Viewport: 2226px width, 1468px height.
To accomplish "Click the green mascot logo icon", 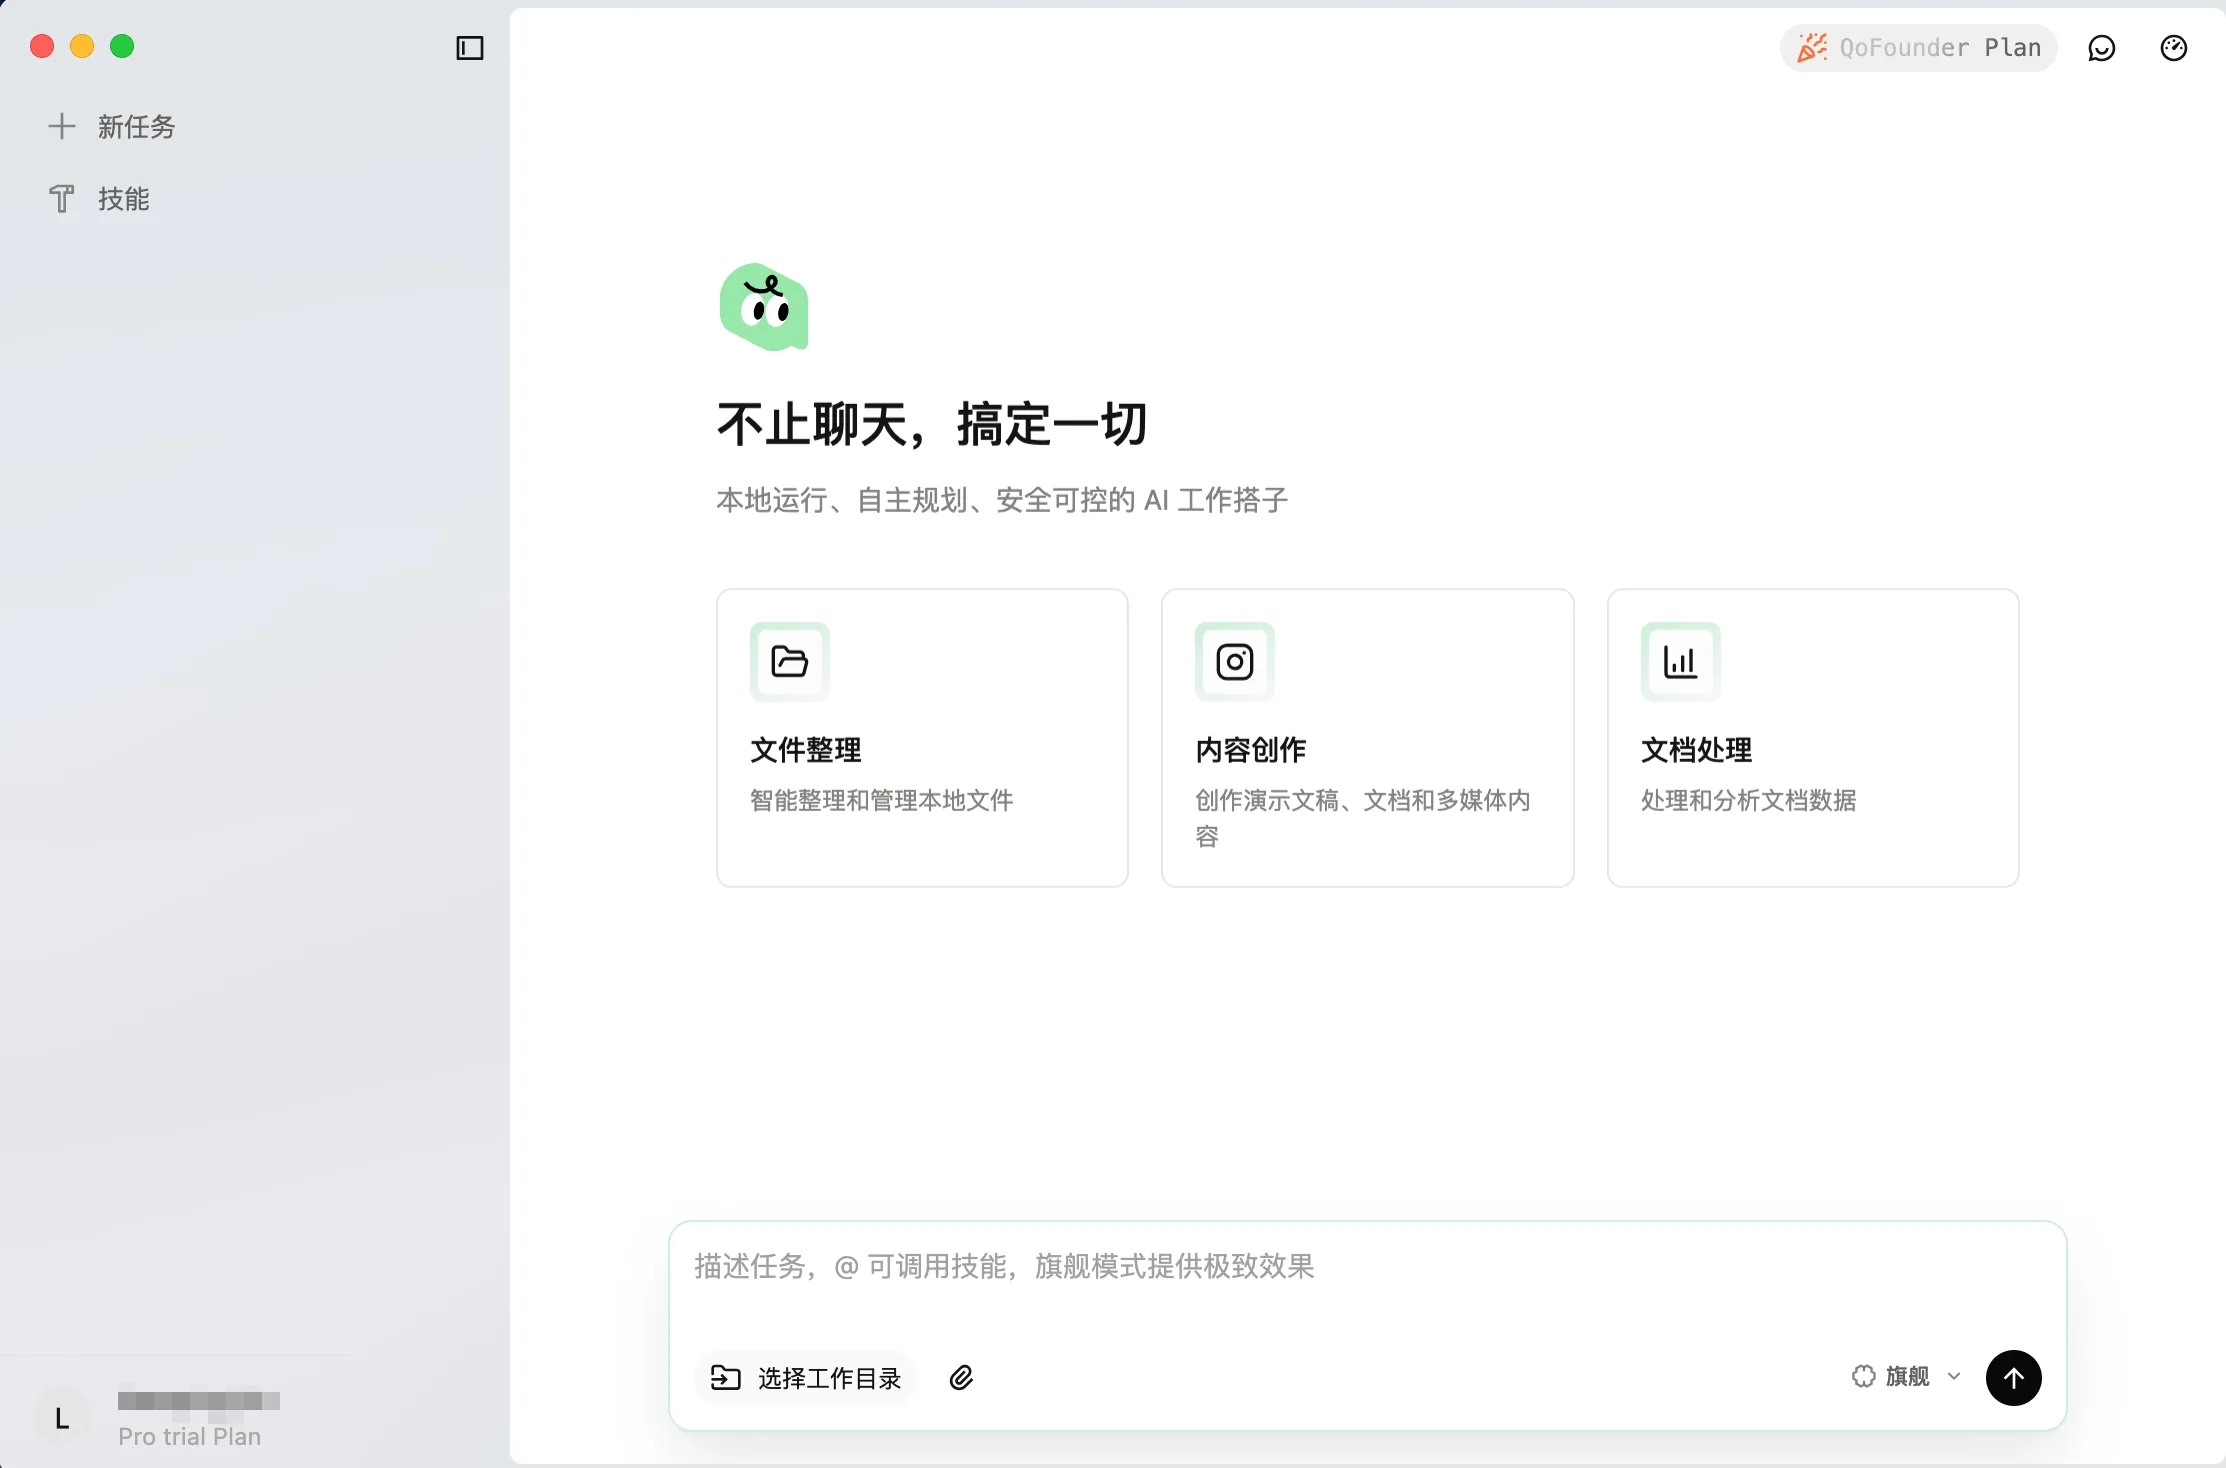I will click(x=765, y=307).
